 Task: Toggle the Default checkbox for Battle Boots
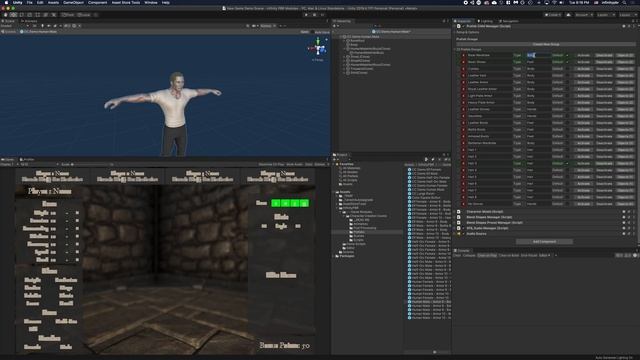(x=567, y=129)
